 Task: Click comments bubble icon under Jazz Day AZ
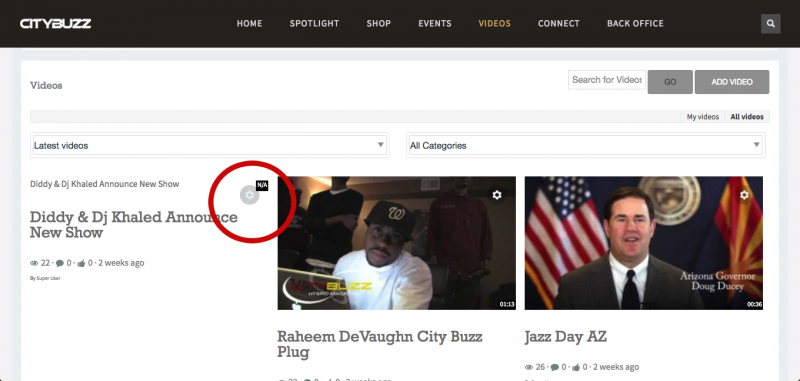[555, 367]
